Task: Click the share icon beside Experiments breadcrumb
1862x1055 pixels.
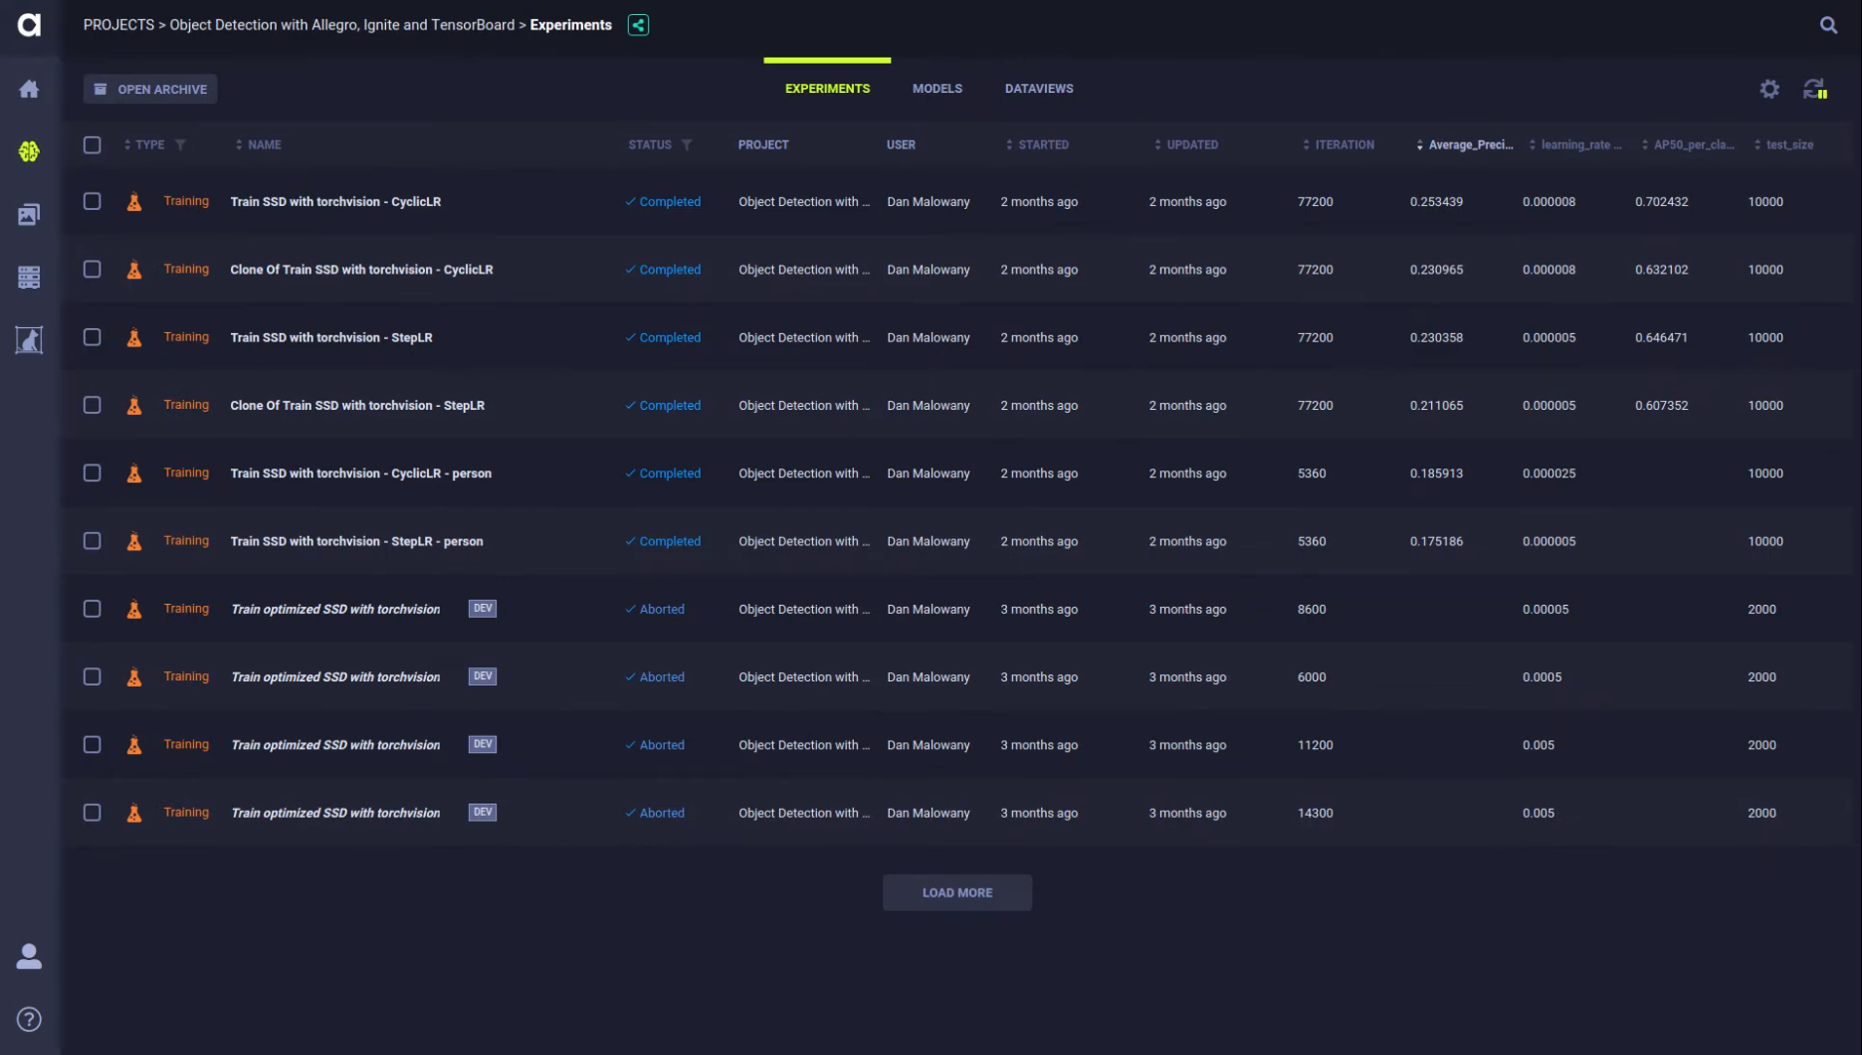Action: point(638,25)
